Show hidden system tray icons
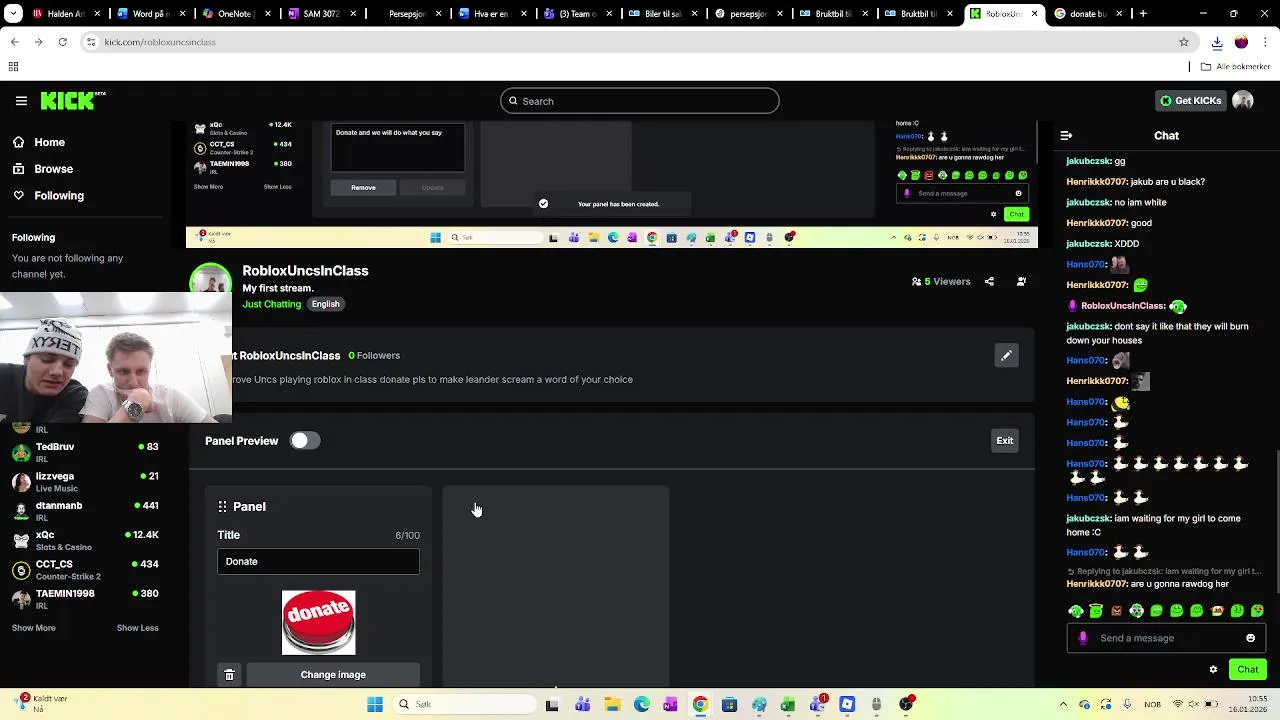Image resolution: width=1280 pixels, height=720 pixels. 1064,705
